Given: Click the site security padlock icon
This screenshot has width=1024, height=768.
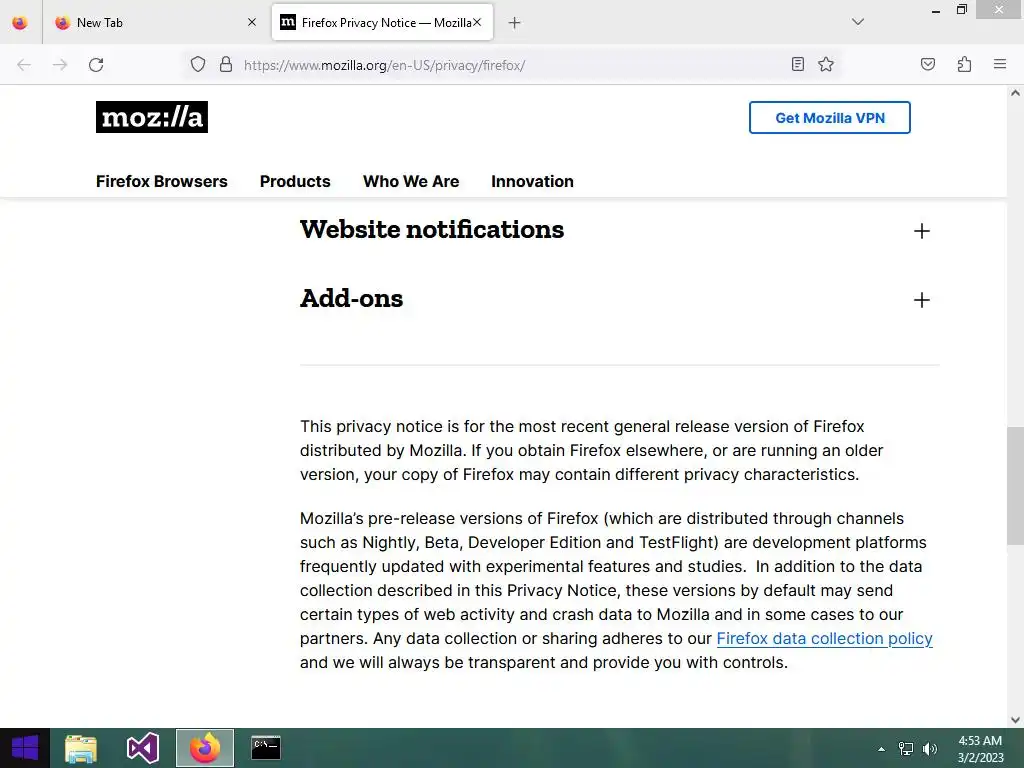Looking at the screenshot, I should pos(226,65).
